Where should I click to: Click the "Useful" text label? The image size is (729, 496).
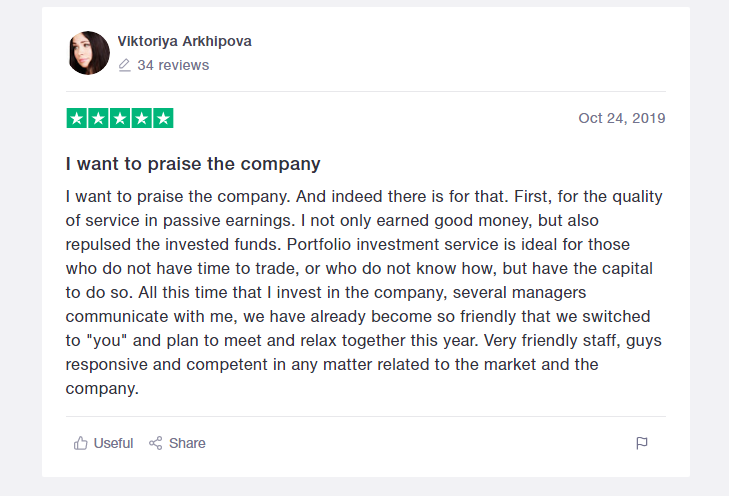113,443
